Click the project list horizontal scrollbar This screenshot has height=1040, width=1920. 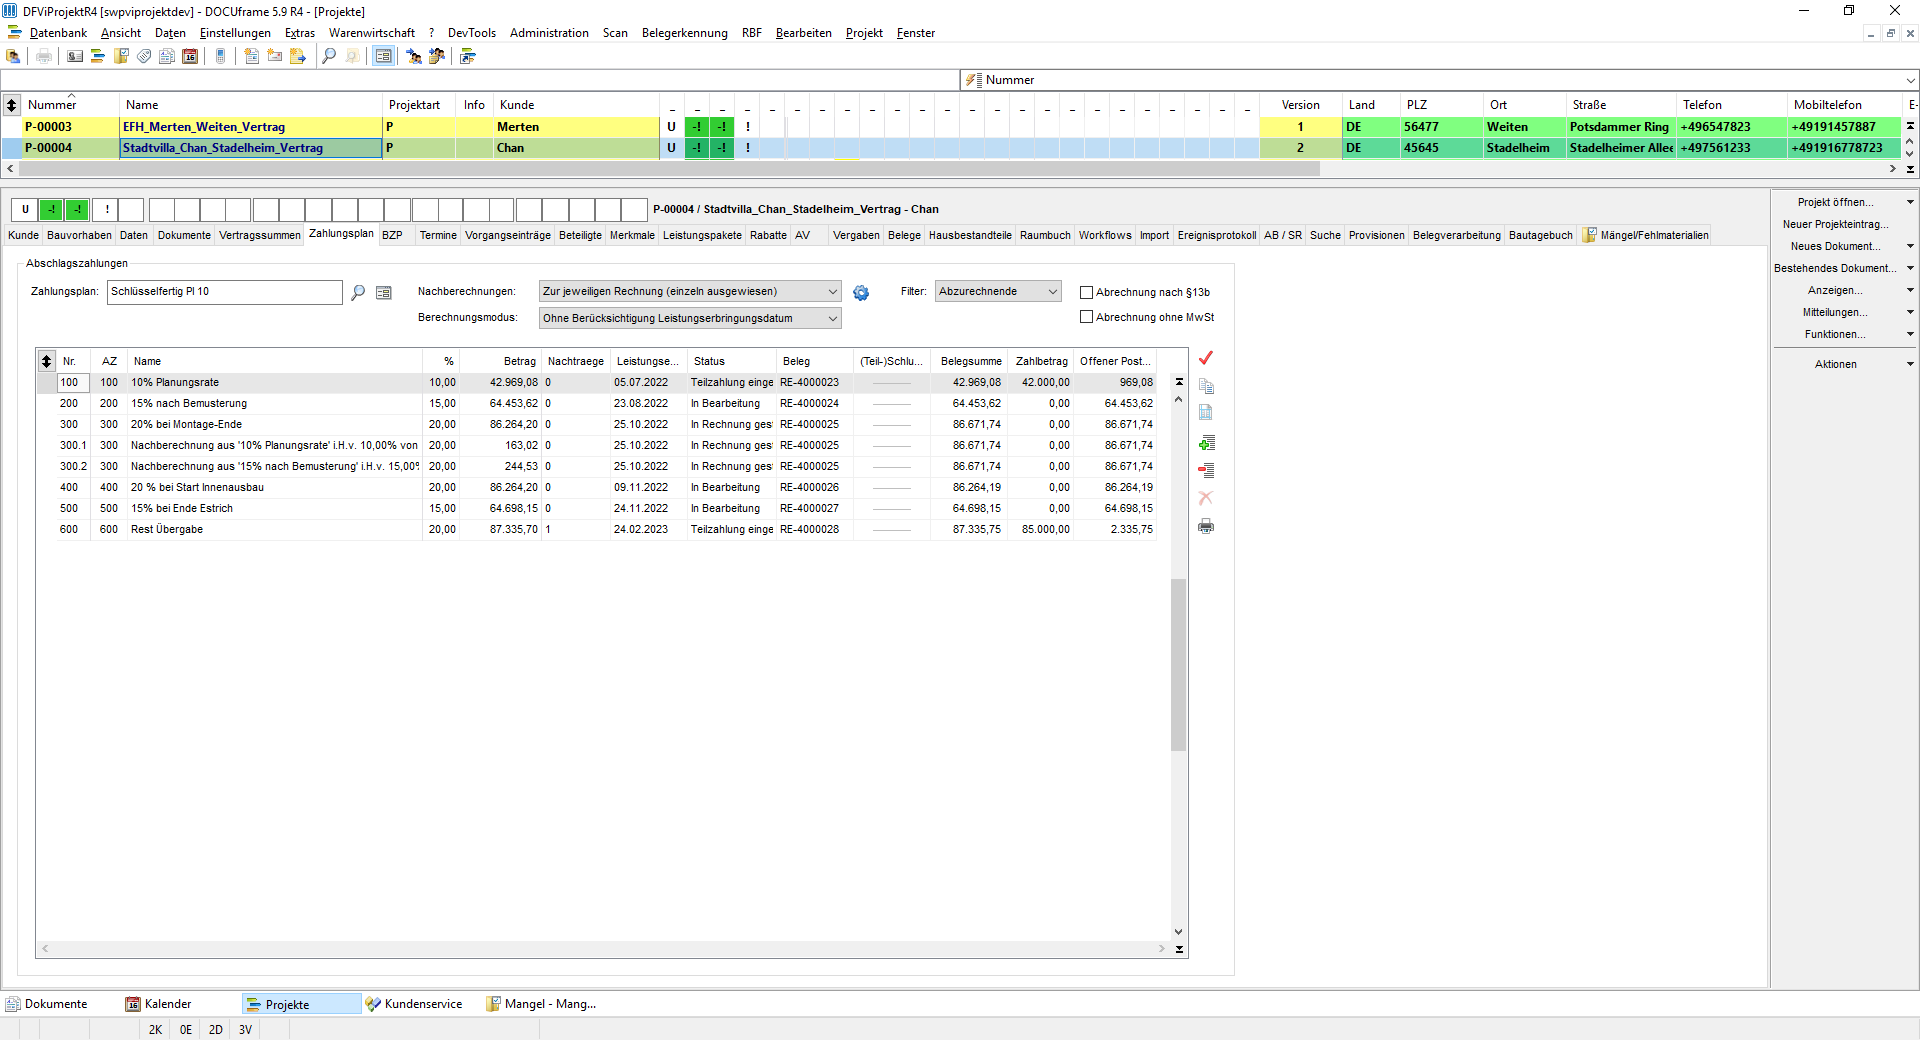point(670,169)
